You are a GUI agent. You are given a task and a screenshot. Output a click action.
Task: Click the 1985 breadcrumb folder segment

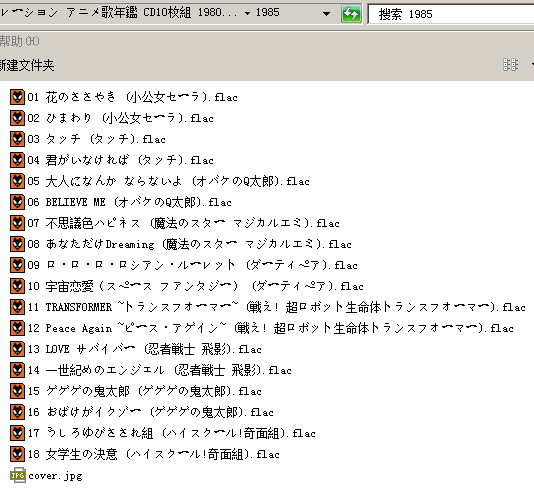click(267, 12)
